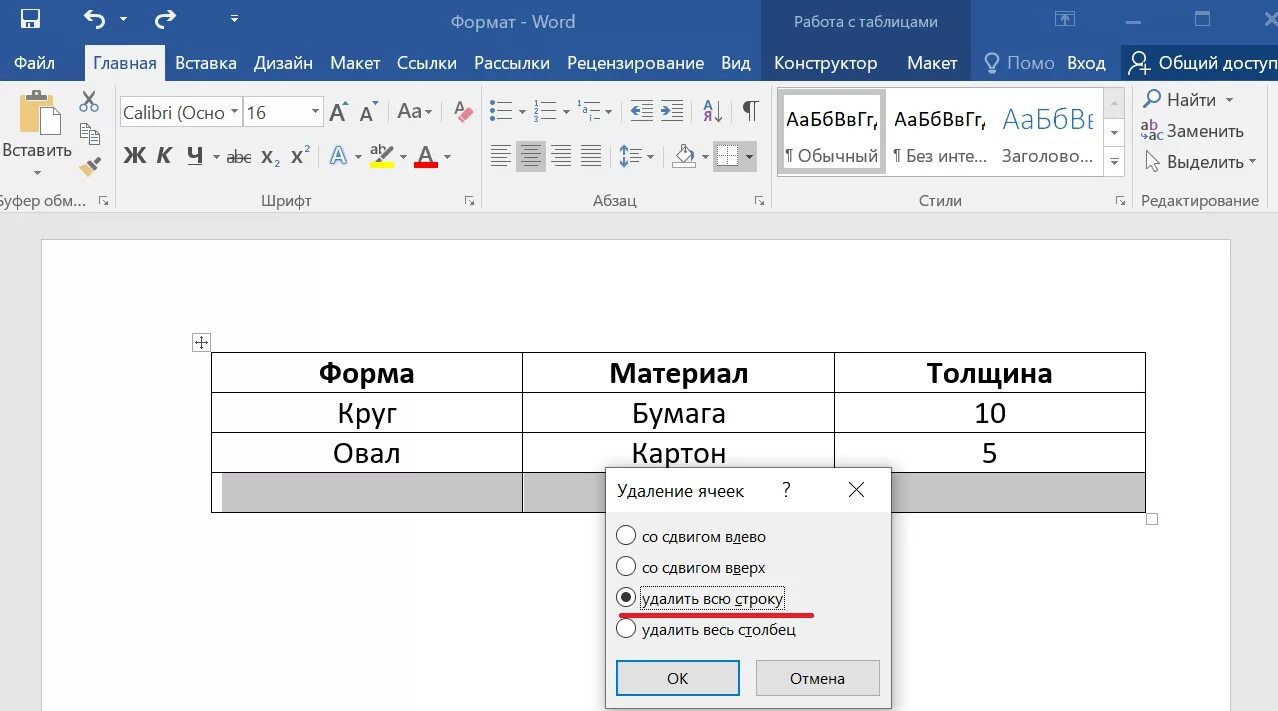Open Change Case Aa dropdown

pyautogui.click(x=415, y=112)
